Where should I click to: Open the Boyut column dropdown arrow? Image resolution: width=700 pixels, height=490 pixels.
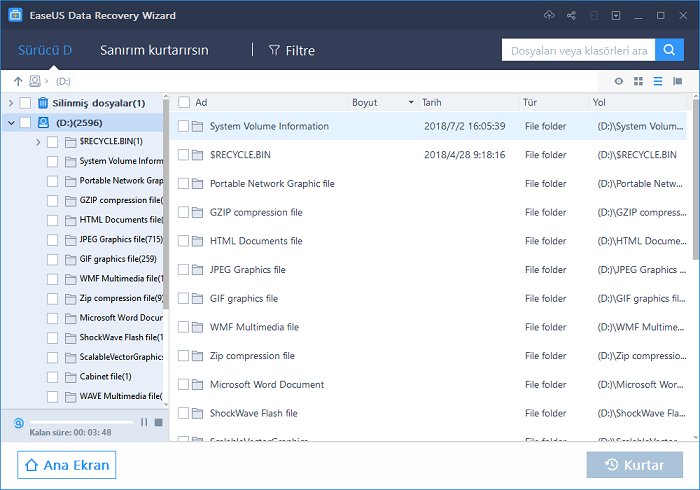click(410, 103)
